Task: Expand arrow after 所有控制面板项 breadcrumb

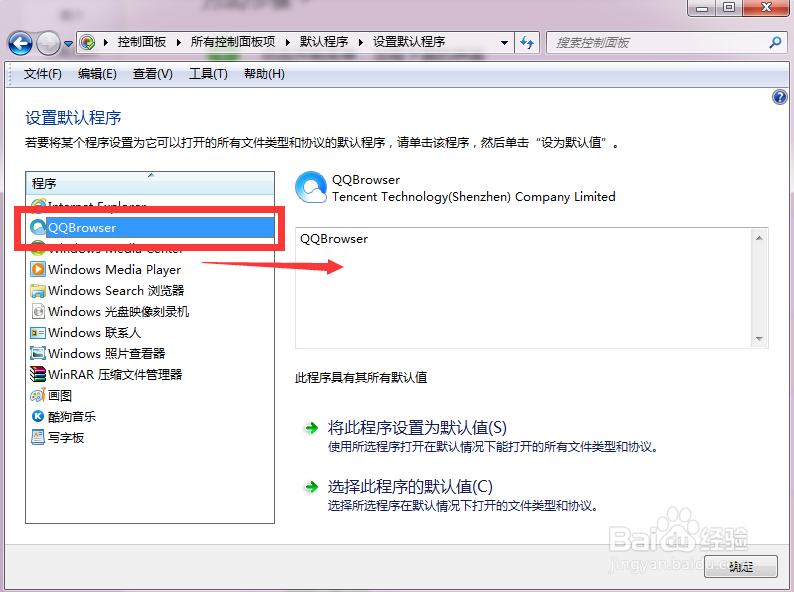Action: click(288, 43)
